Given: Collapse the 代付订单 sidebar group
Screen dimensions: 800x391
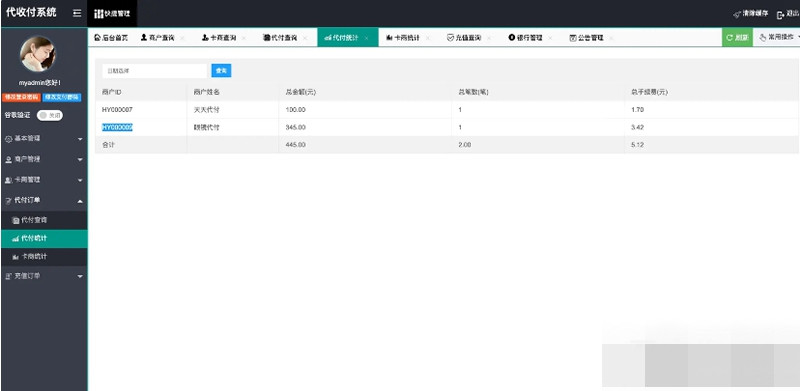Looking at the screenshot, I should point(44,200).
